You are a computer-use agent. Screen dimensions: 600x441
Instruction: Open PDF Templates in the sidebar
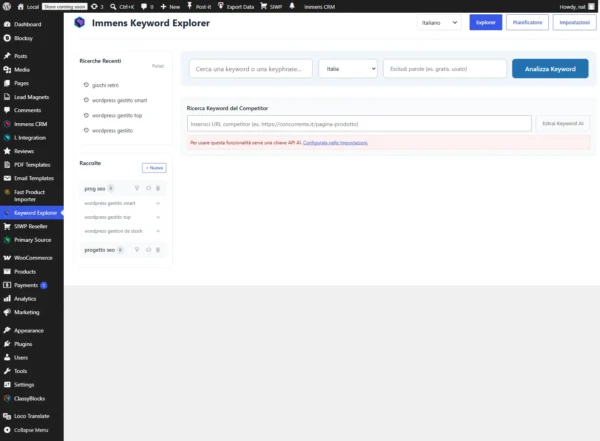coord(32,165)
